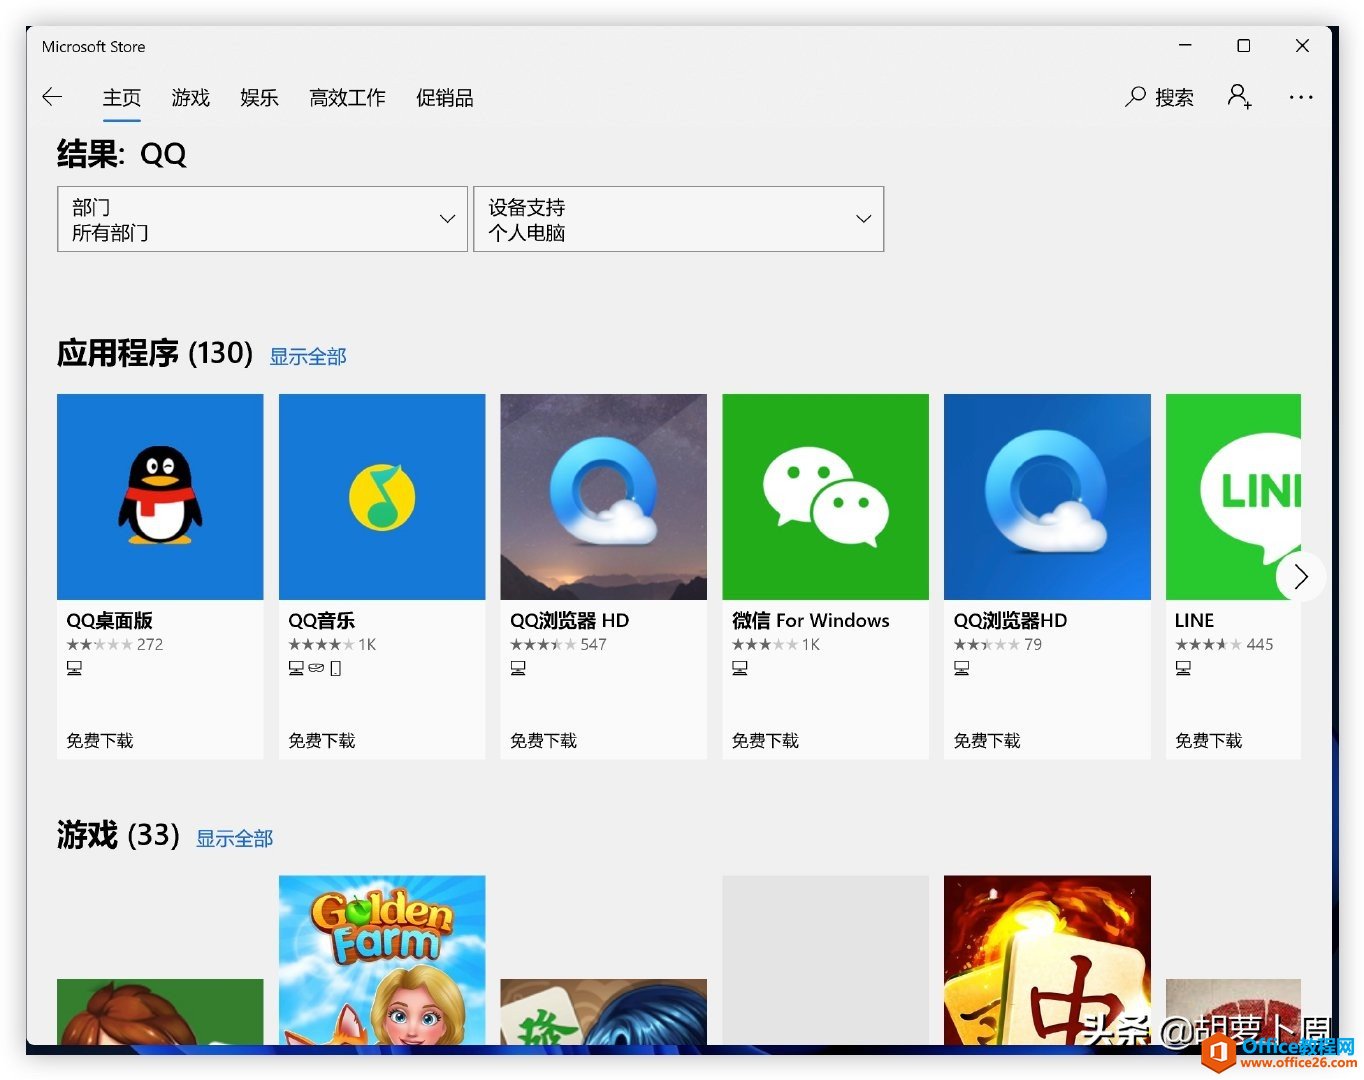1364x1080 pixels.
Task: Click the PC device icon under LINE
Action: click(1183, 668)
